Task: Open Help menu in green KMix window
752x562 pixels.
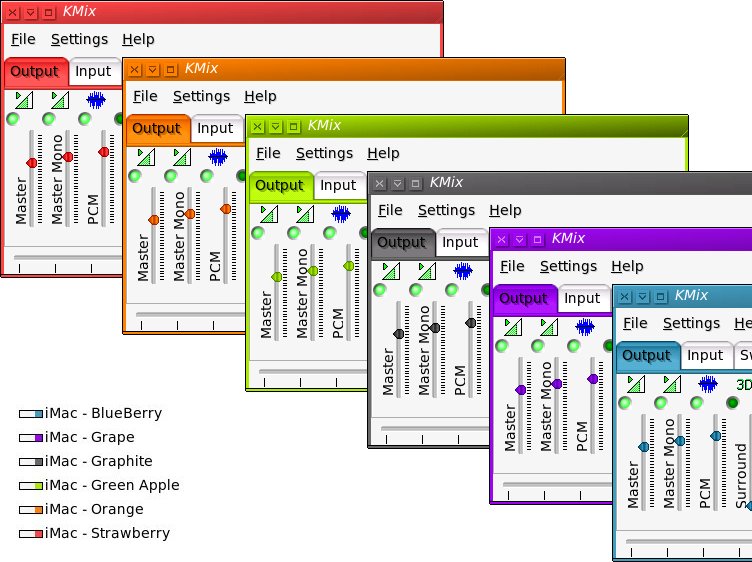Action: pos(383,153)
